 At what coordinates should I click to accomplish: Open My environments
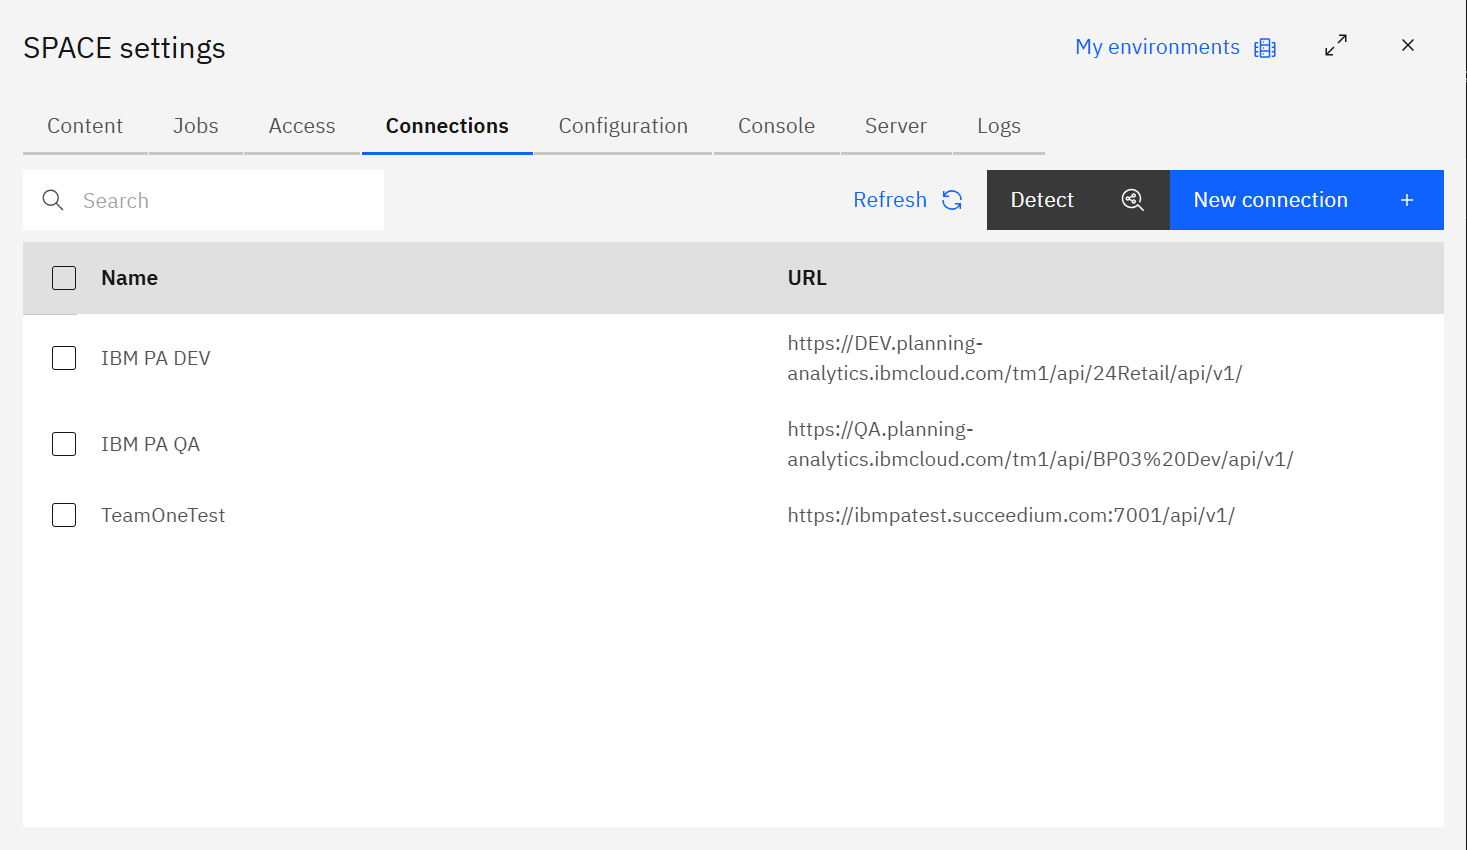click(x=1156, y=47)
